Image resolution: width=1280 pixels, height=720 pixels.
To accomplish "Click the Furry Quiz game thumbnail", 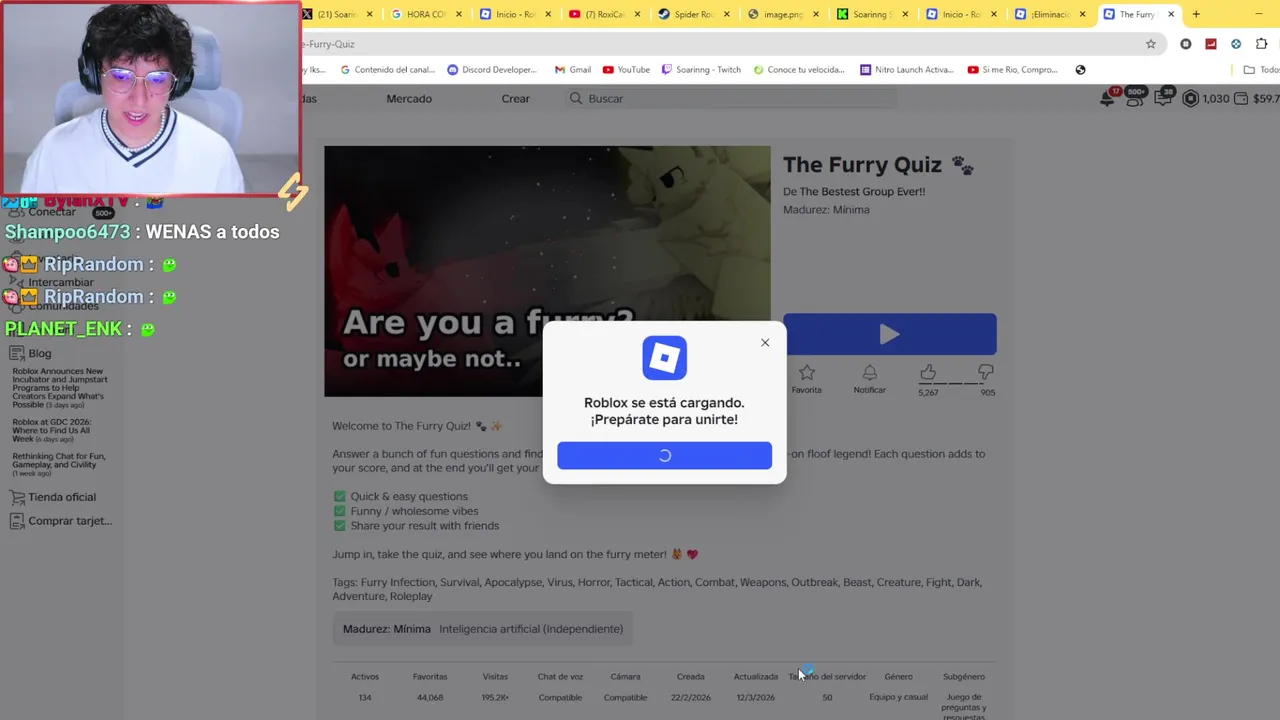I will click(547, 271).
